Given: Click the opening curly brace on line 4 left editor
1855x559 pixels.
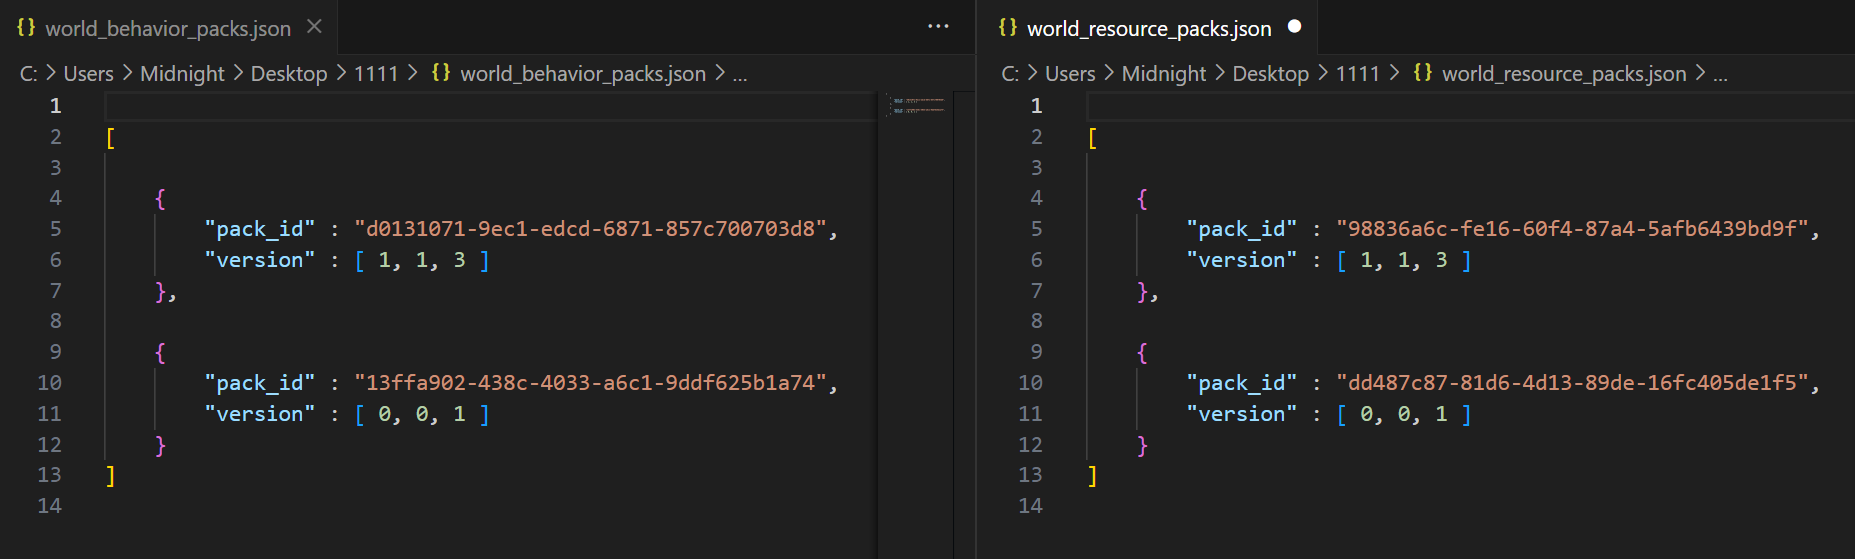Looking at the screenshot, I should [160, 199].
